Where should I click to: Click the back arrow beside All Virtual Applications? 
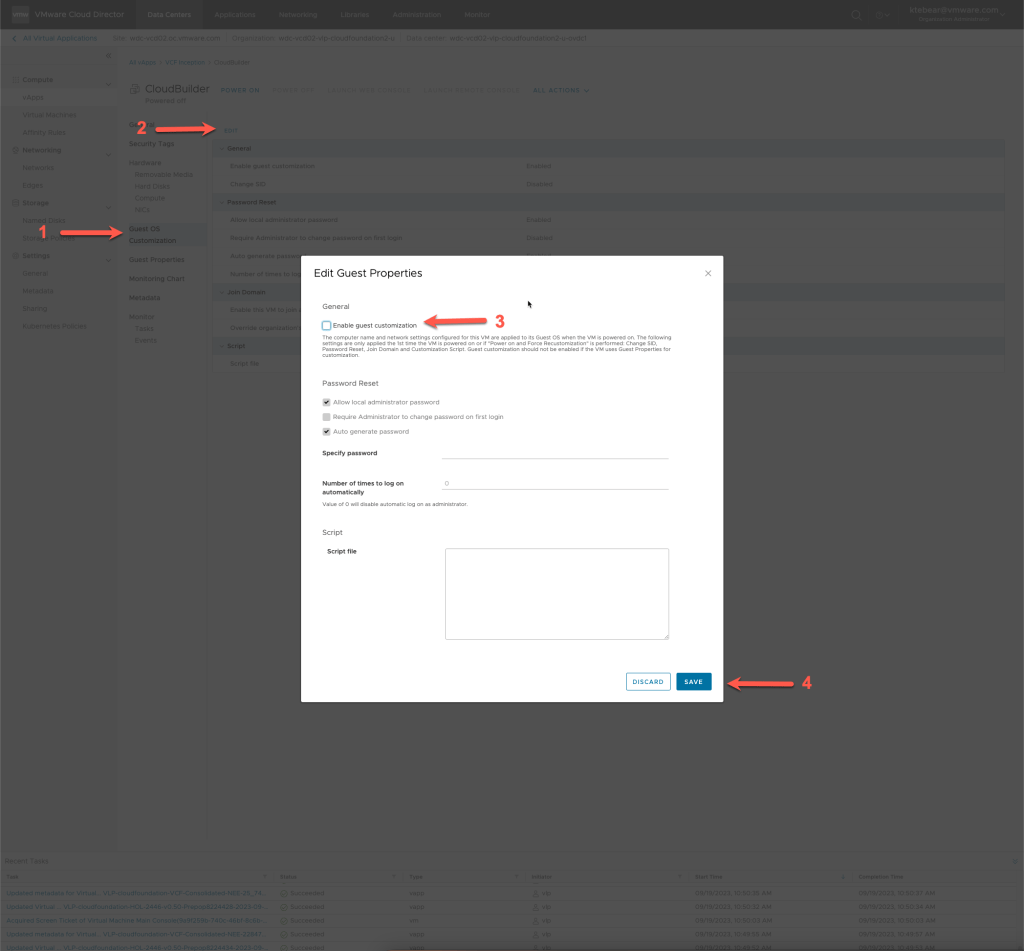pos(14,39)
